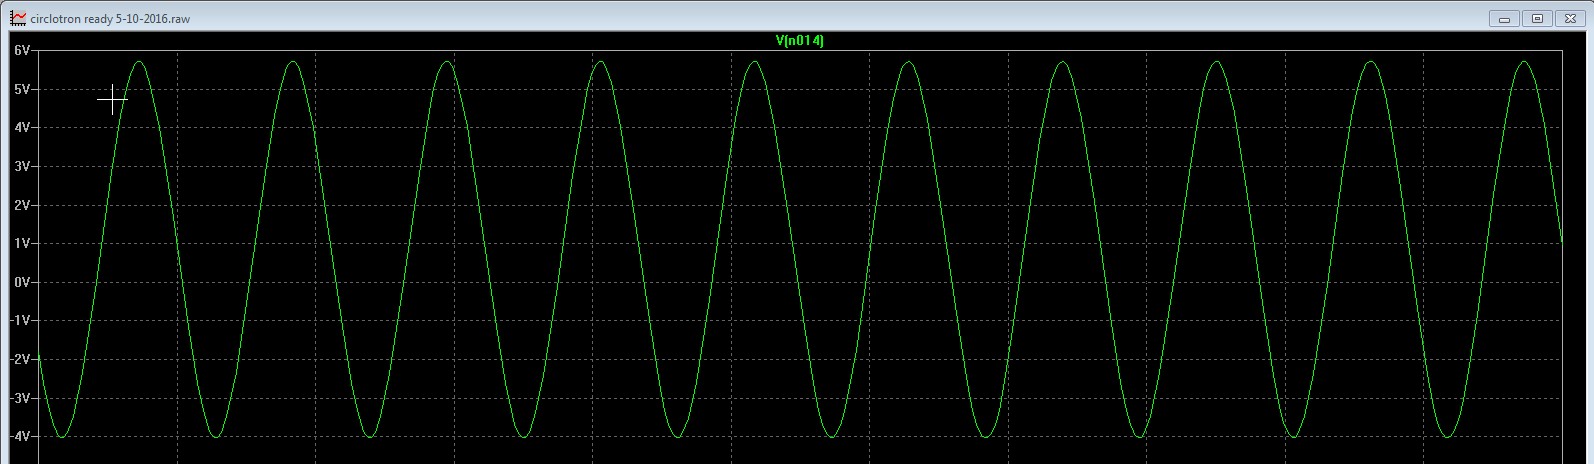
Task: Close the circlotron waveform window
Action: coord(1569,18)
